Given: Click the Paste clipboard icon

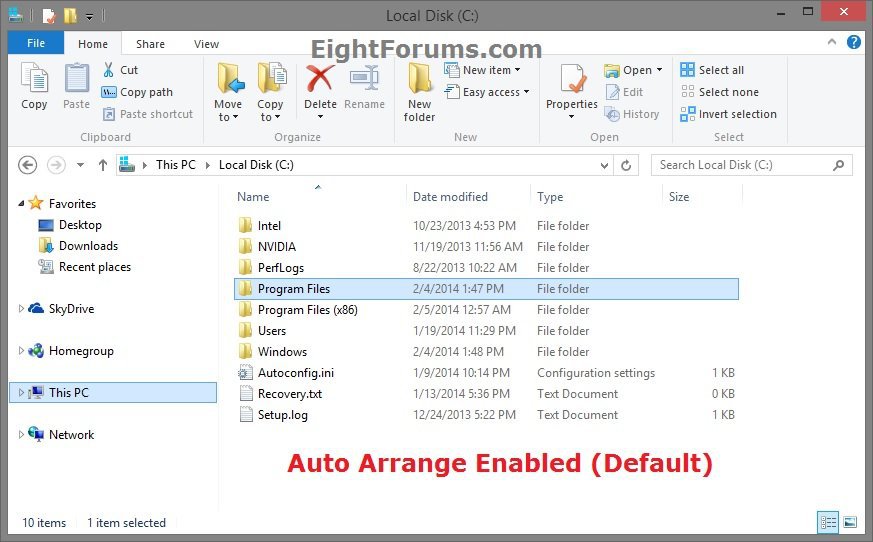Looking at the screenshot, I should (x=76, y=78).
